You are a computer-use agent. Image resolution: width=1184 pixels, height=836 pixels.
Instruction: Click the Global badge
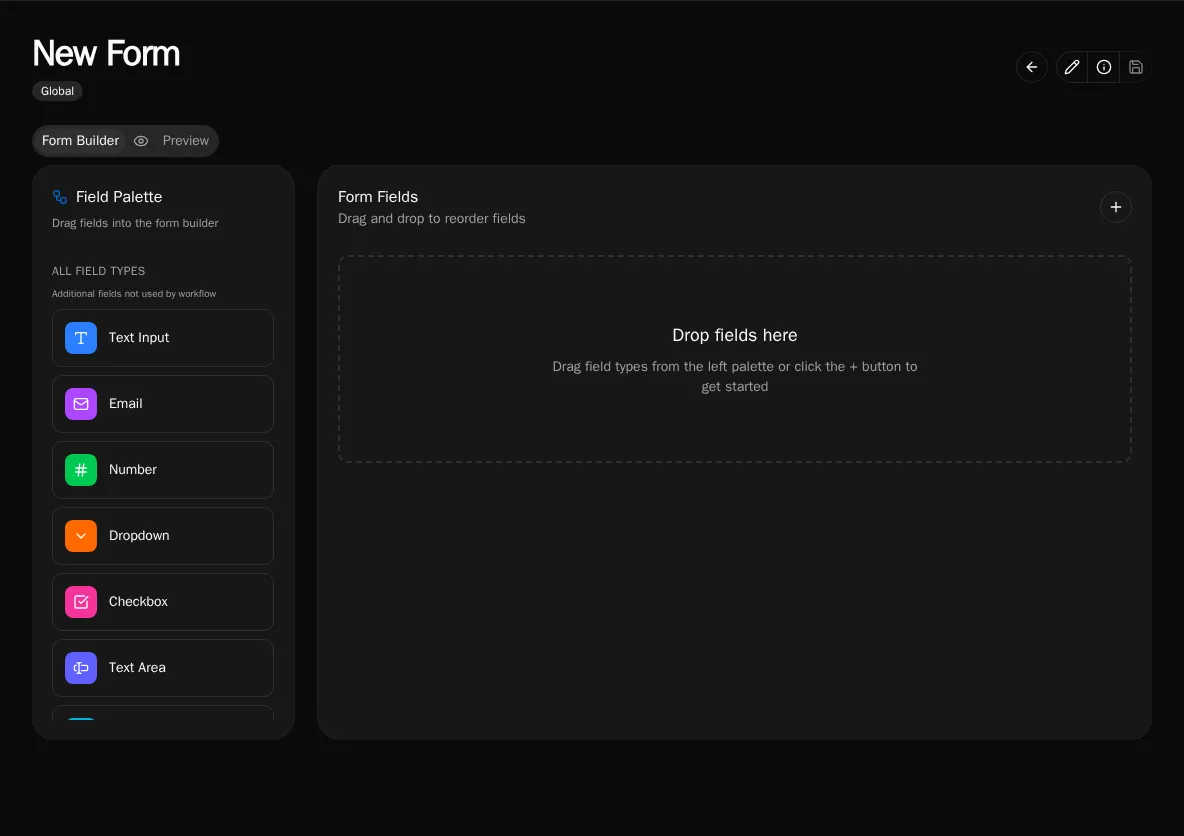(57, 91)
